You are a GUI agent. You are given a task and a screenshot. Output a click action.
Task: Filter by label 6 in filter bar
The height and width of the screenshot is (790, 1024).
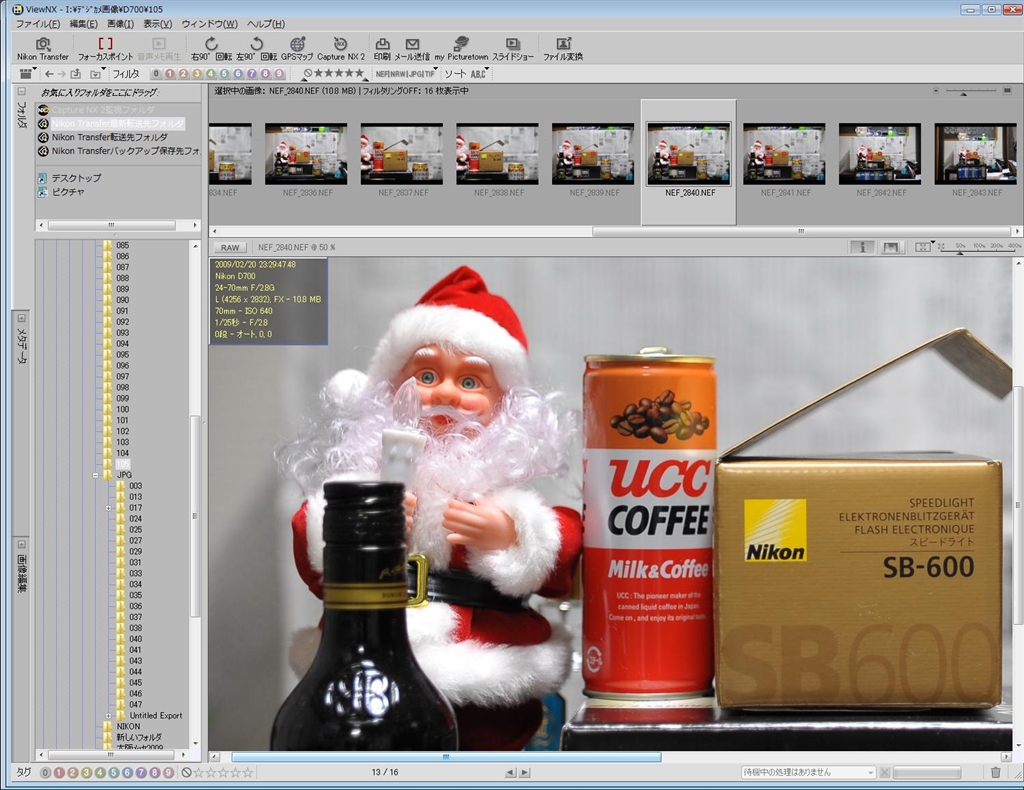pos(238,74)
